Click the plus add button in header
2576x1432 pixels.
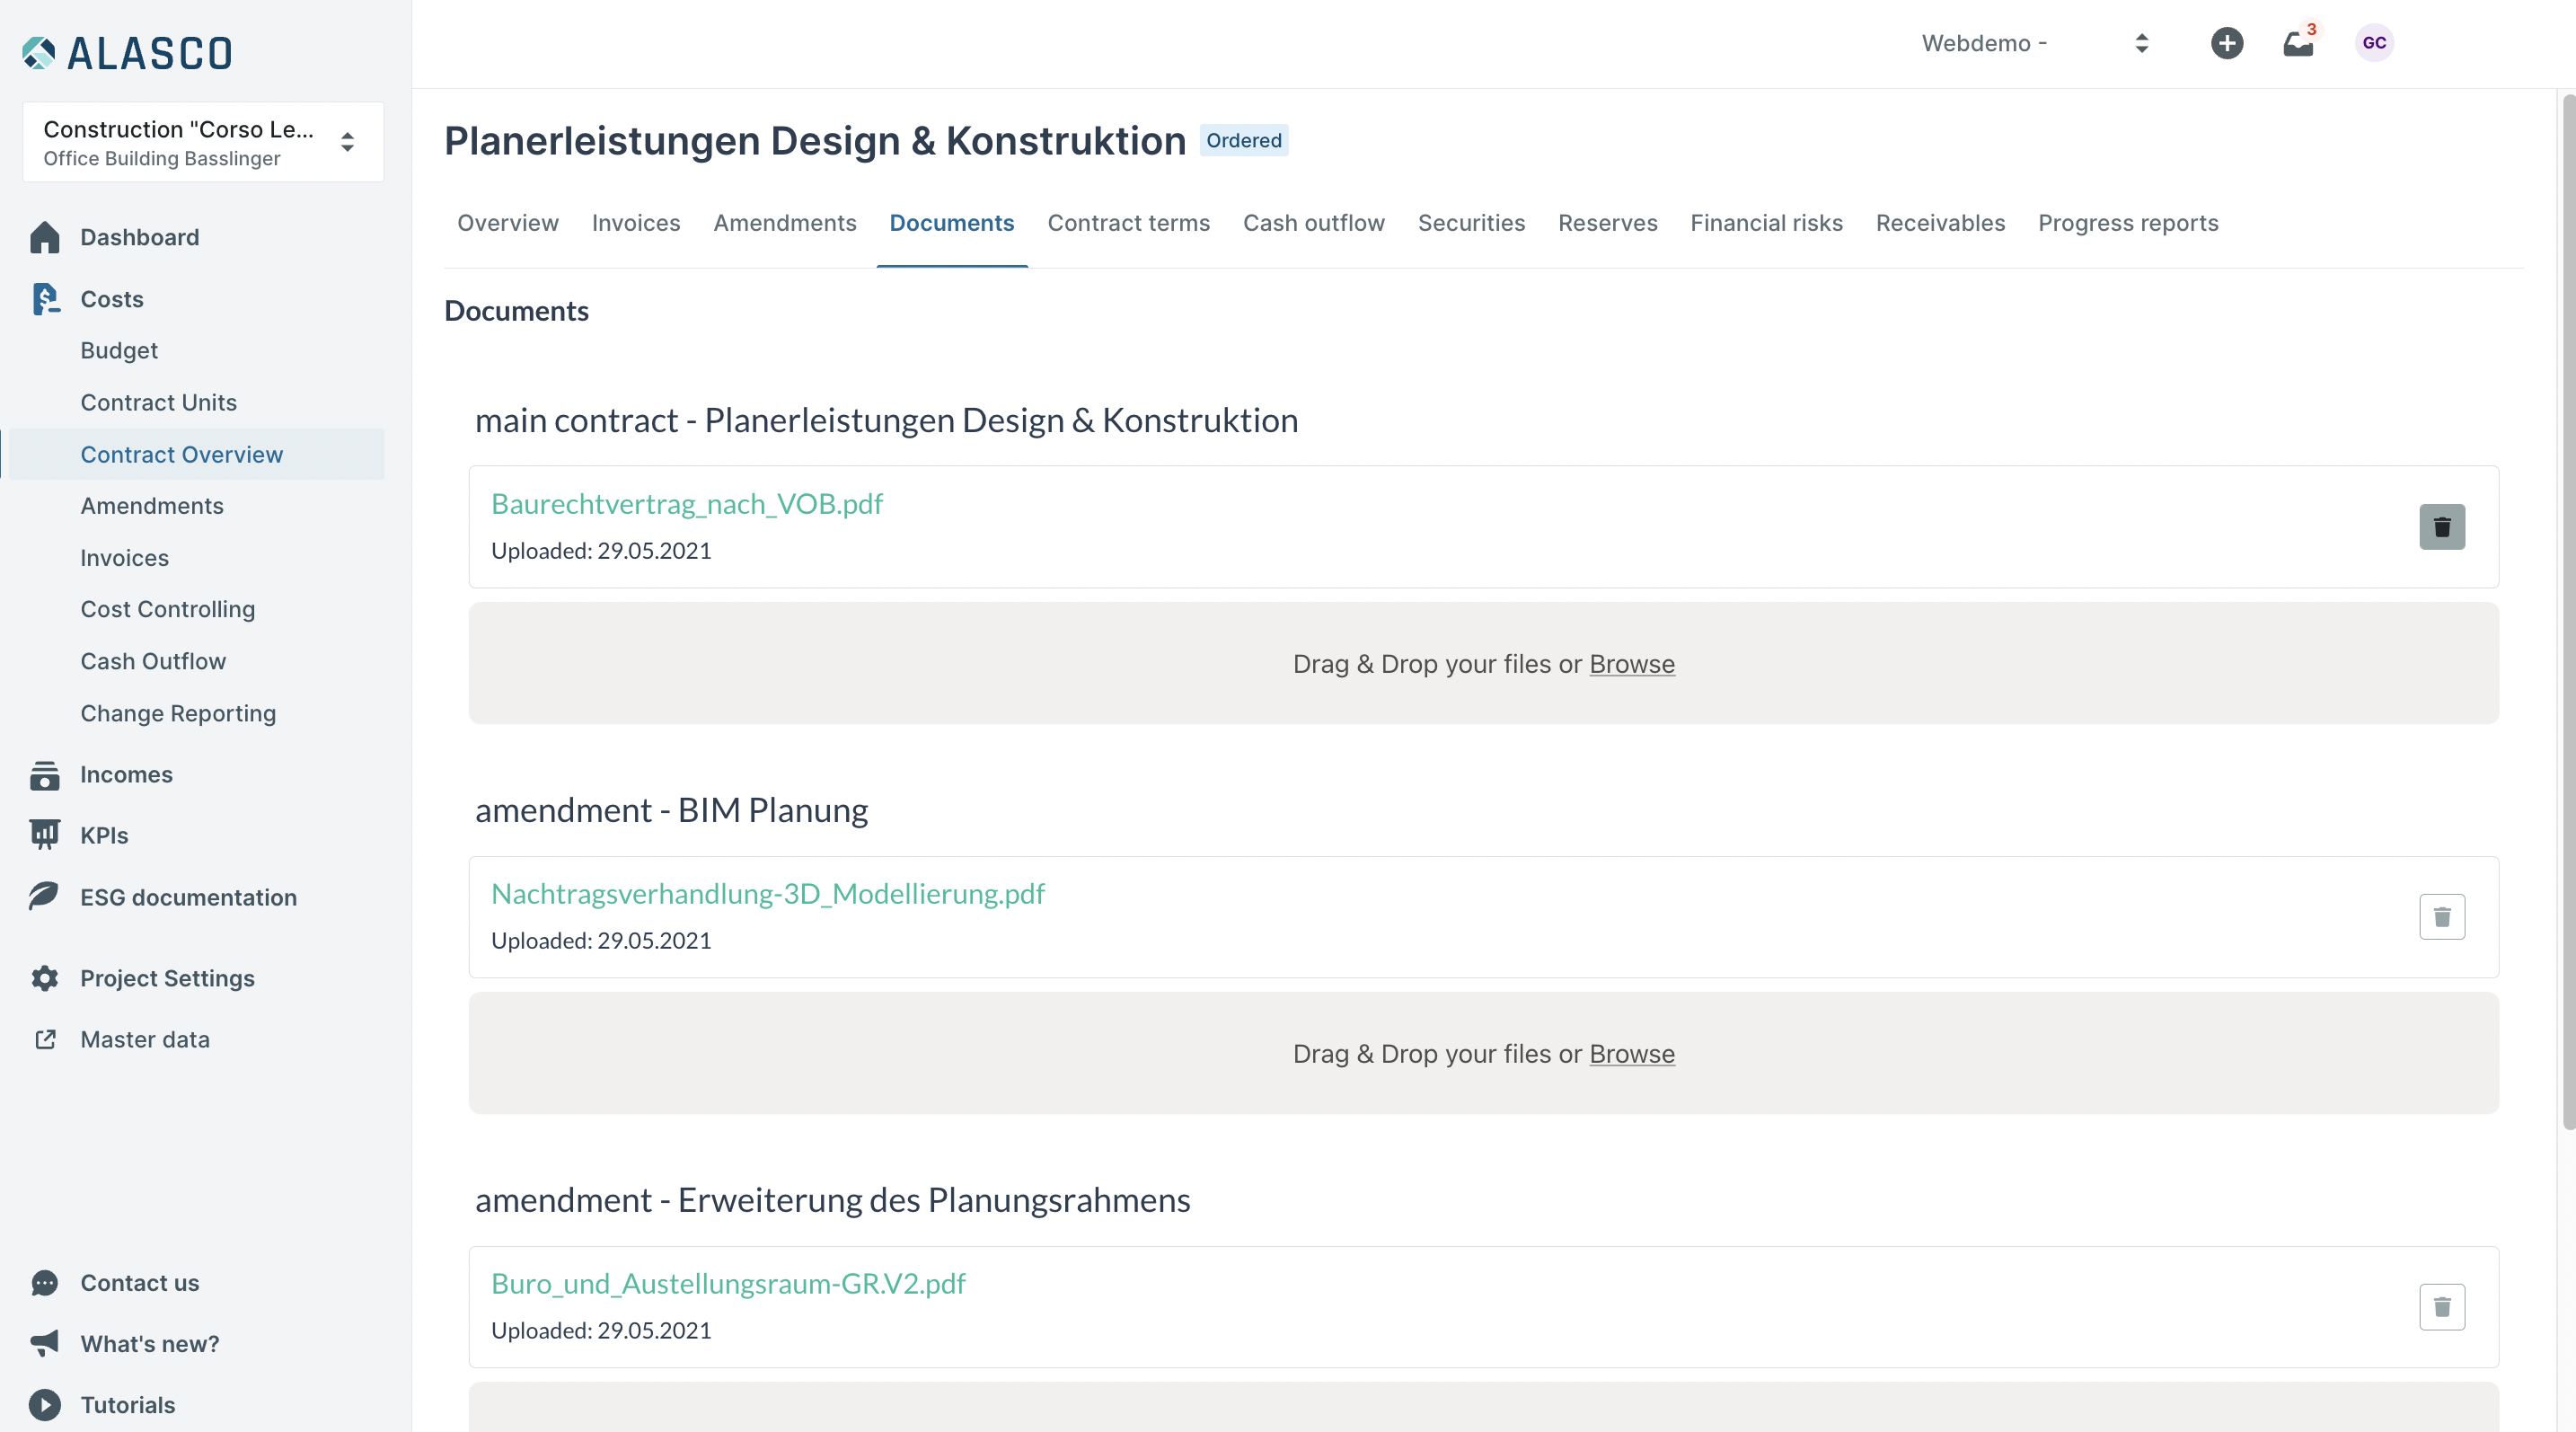pyautogui.click(x=2227, y=43)
